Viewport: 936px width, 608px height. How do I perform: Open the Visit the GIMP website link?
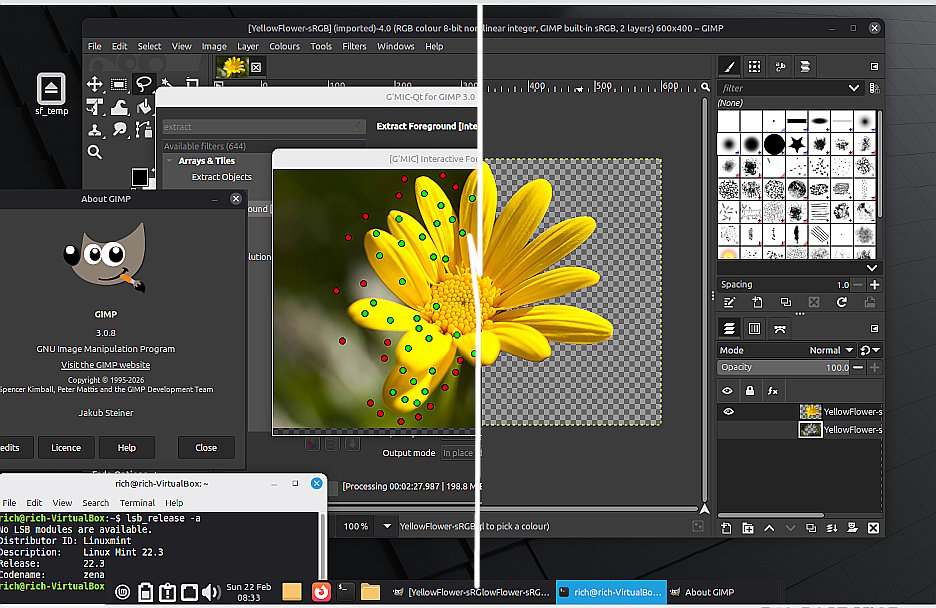coord(106,365)
